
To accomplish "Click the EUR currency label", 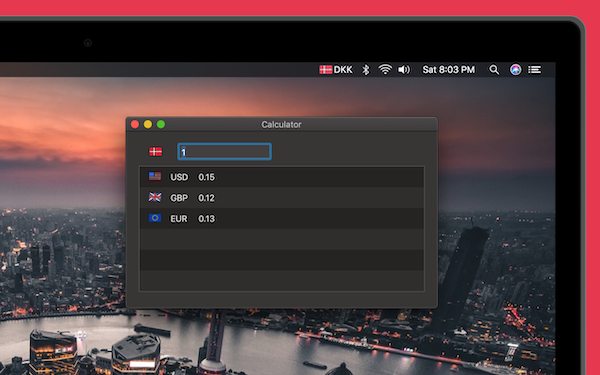I will [x=179, y=218].
